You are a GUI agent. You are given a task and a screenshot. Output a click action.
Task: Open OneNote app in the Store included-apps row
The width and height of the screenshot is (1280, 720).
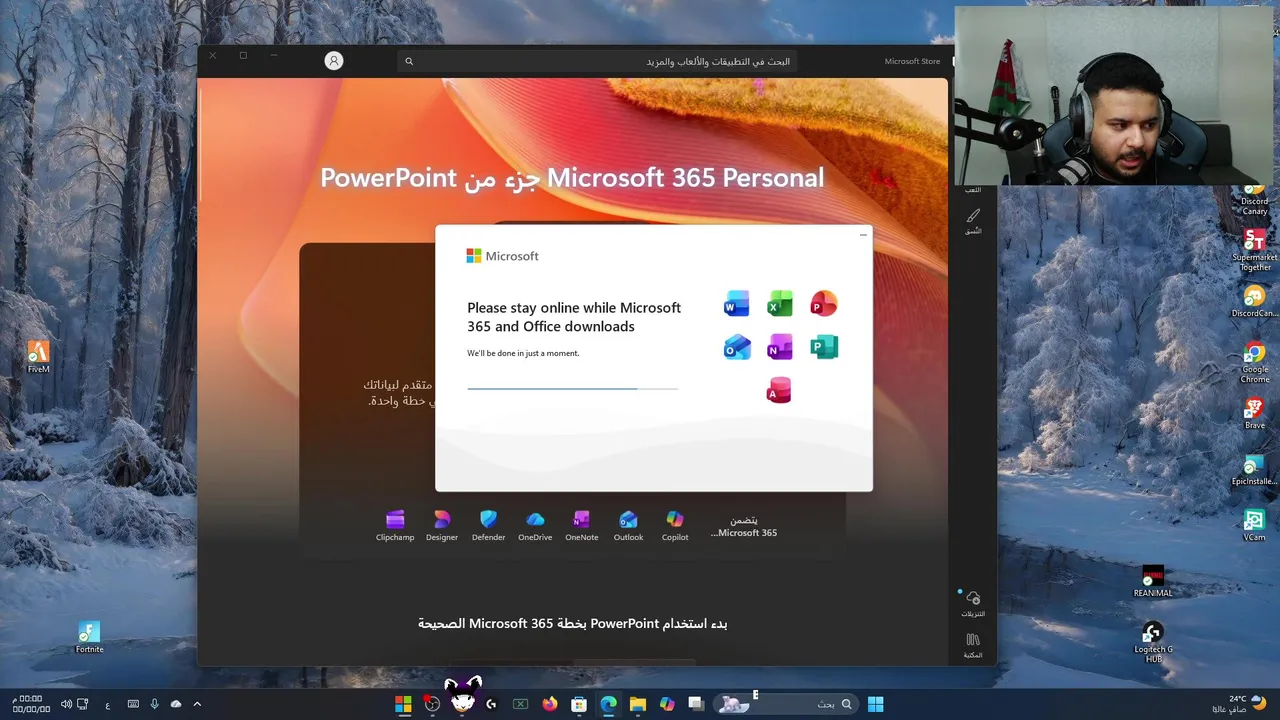581,526
